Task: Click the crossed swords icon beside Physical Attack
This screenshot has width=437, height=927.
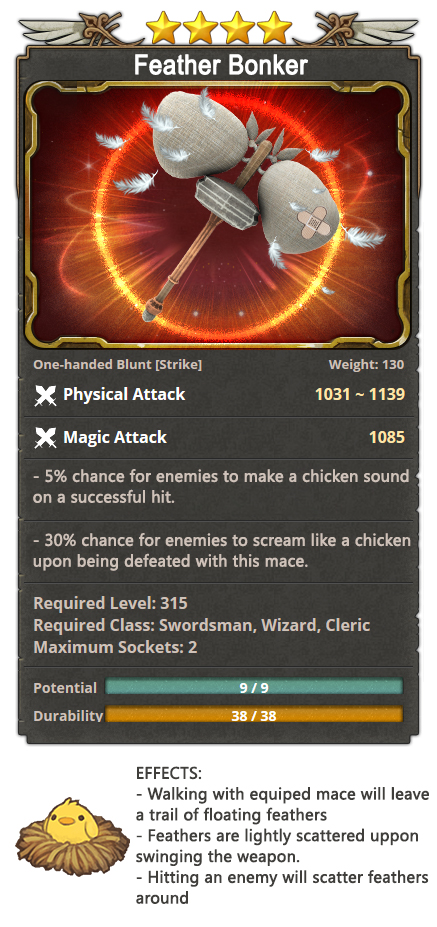Action: pyautogui.click(x=45, y=395)
